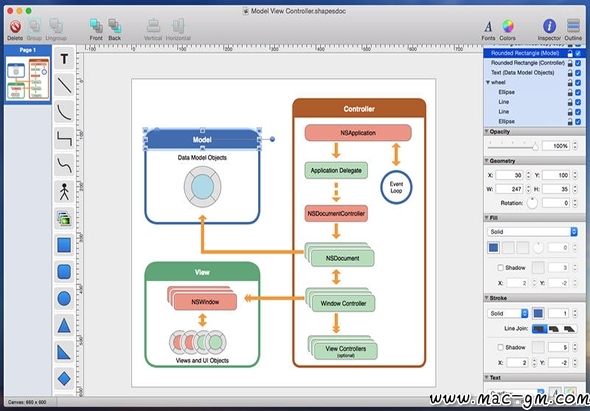The image size is (590, 411).
Task: Click the geometry W width field
Action: click(x=509, y=189)
